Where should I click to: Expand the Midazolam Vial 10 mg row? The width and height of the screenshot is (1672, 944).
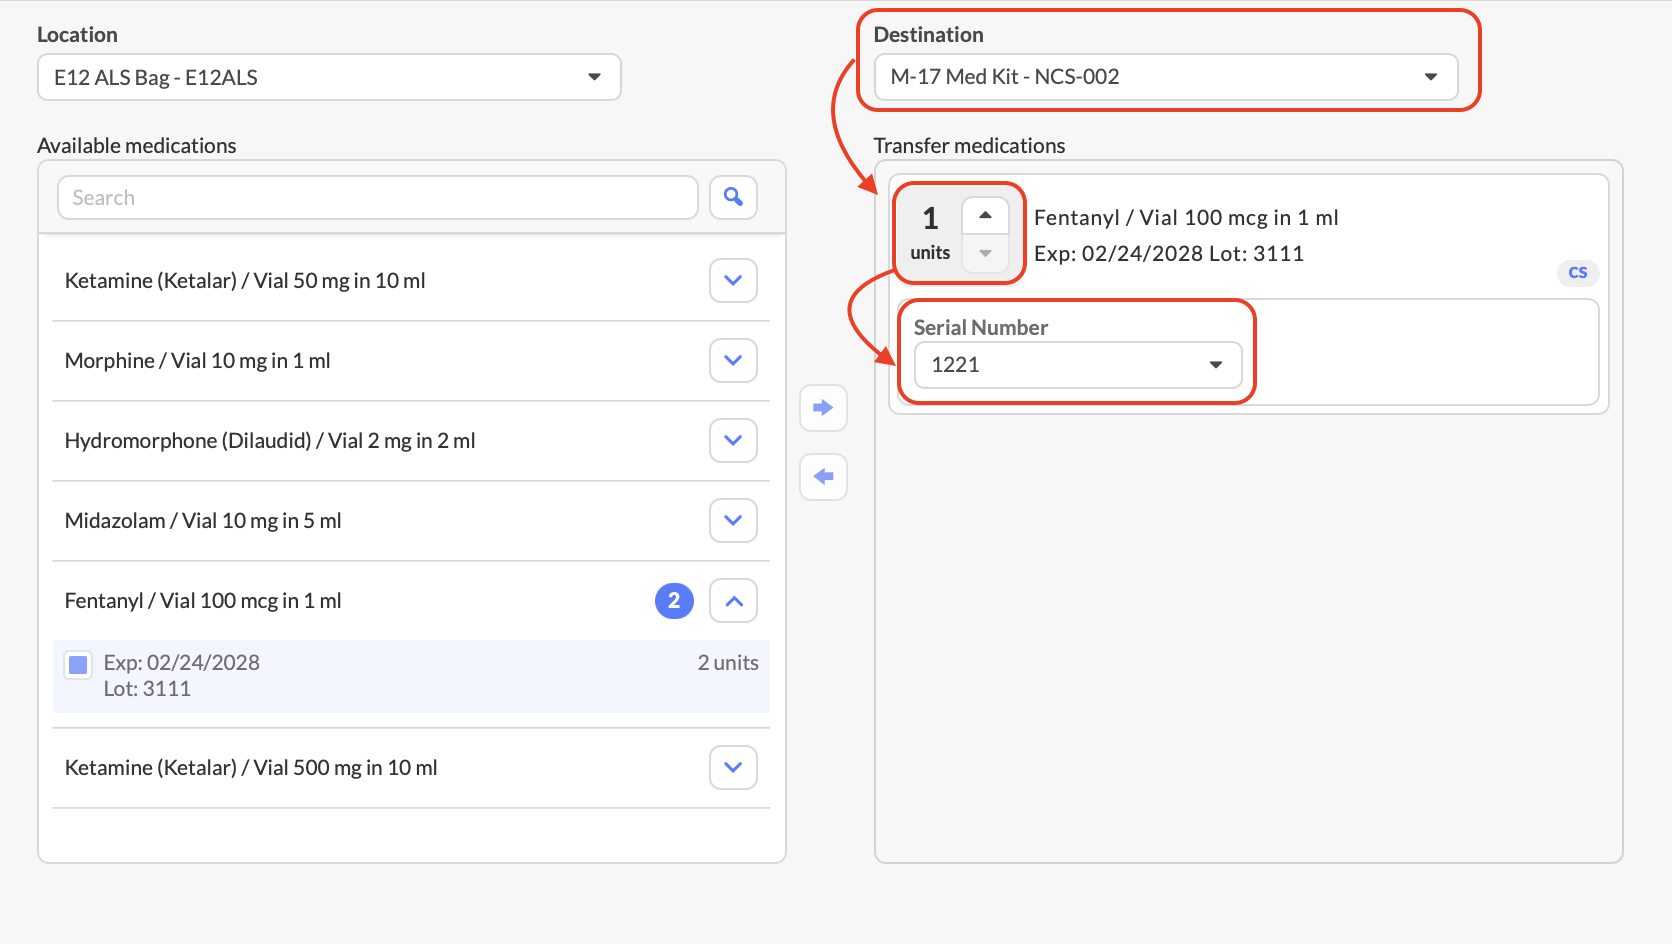coord(733,521)
